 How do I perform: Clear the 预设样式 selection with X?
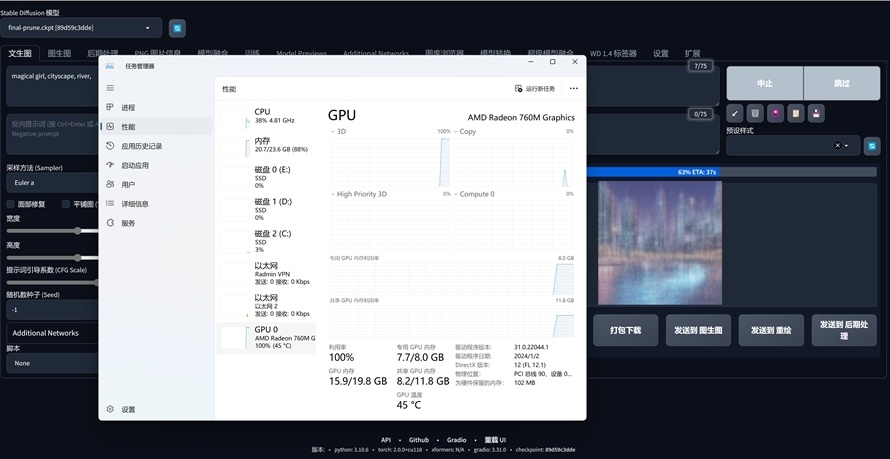pos(837,146)
